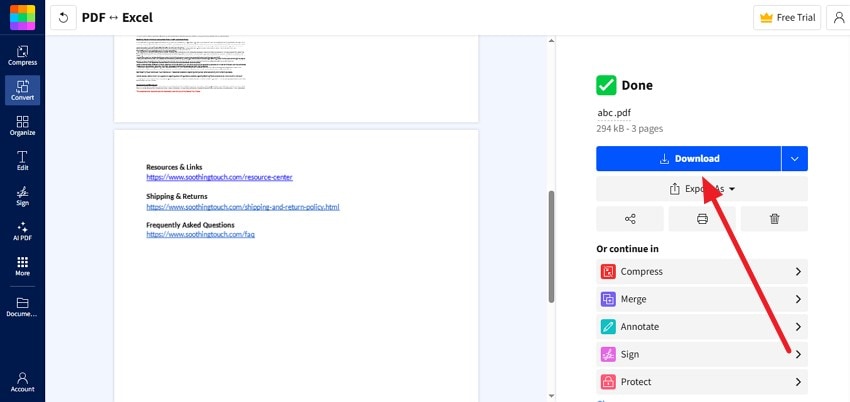Screen dimensions: 850x402
Task: Expand the Compress row chevron
Action: click(x=798, y=271)
